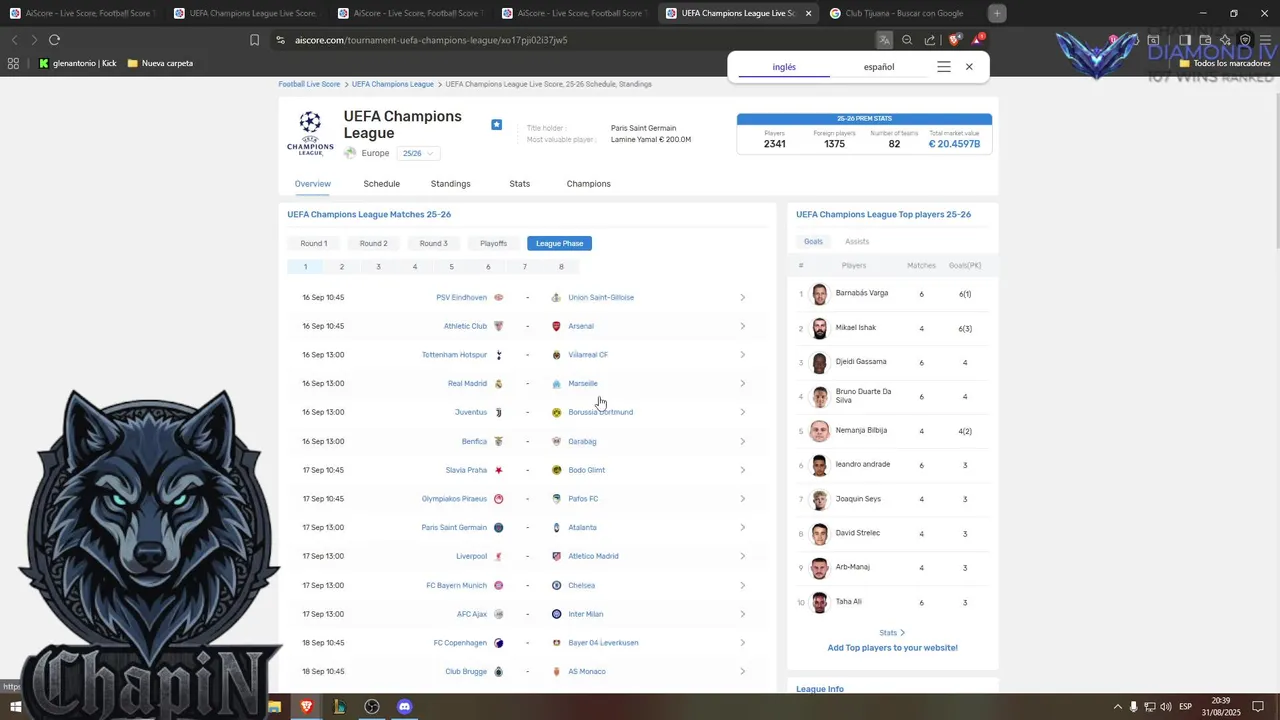Open Brave Shields lion icon
This screenshot has width=1280, height=720.
(954, 40)
